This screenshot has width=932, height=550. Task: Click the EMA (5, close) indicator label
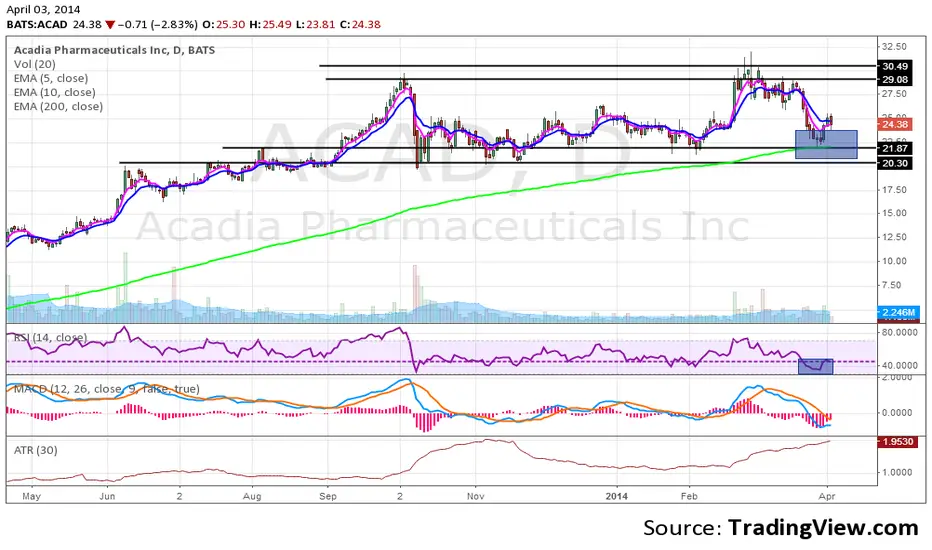coord(51,78)
